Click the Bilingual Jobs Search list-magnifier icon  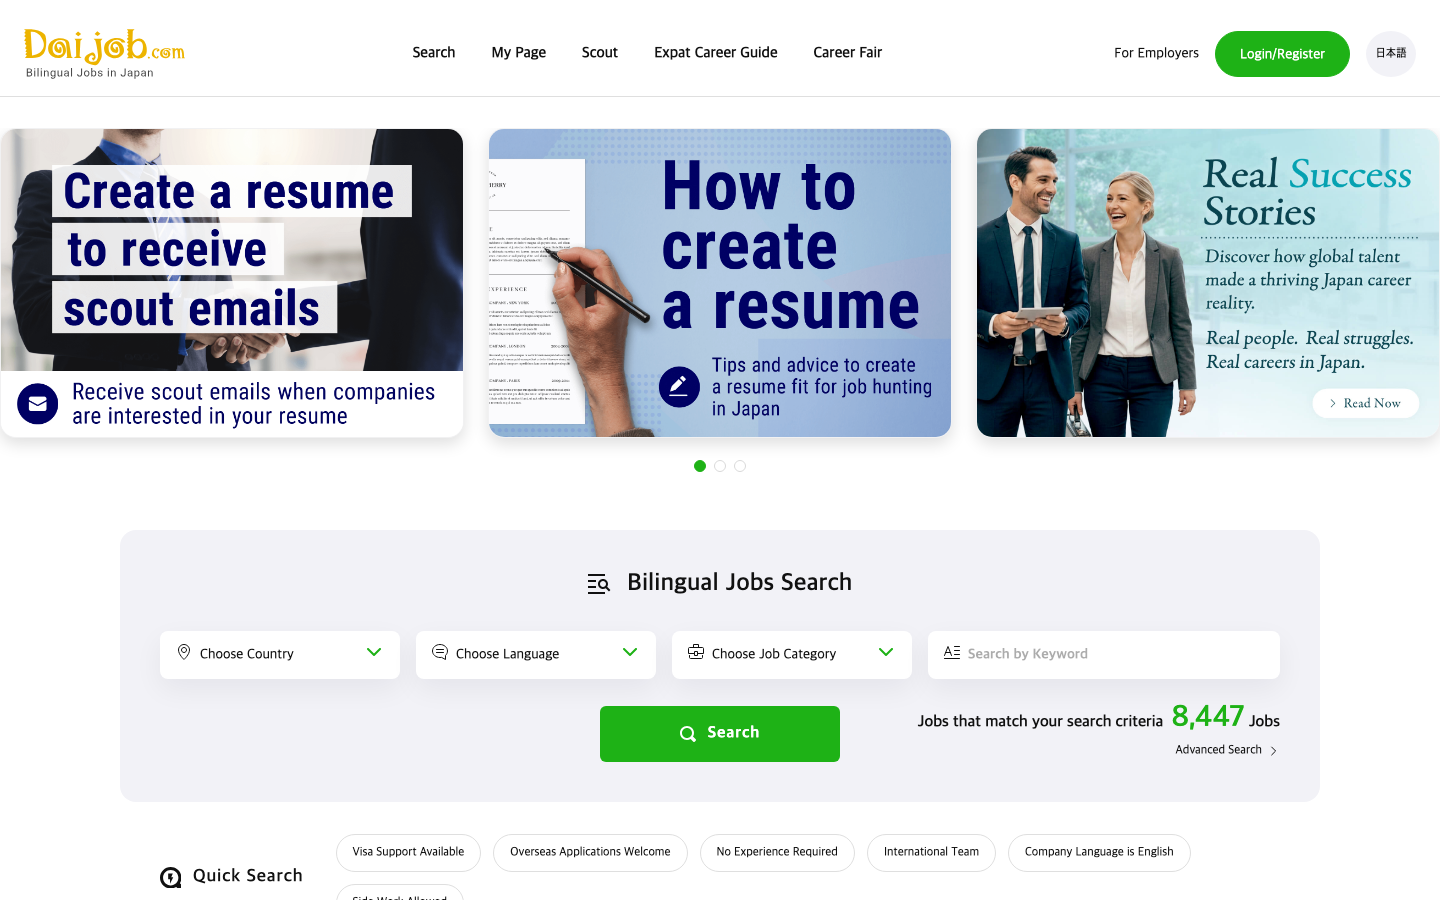tap(598, 584)
